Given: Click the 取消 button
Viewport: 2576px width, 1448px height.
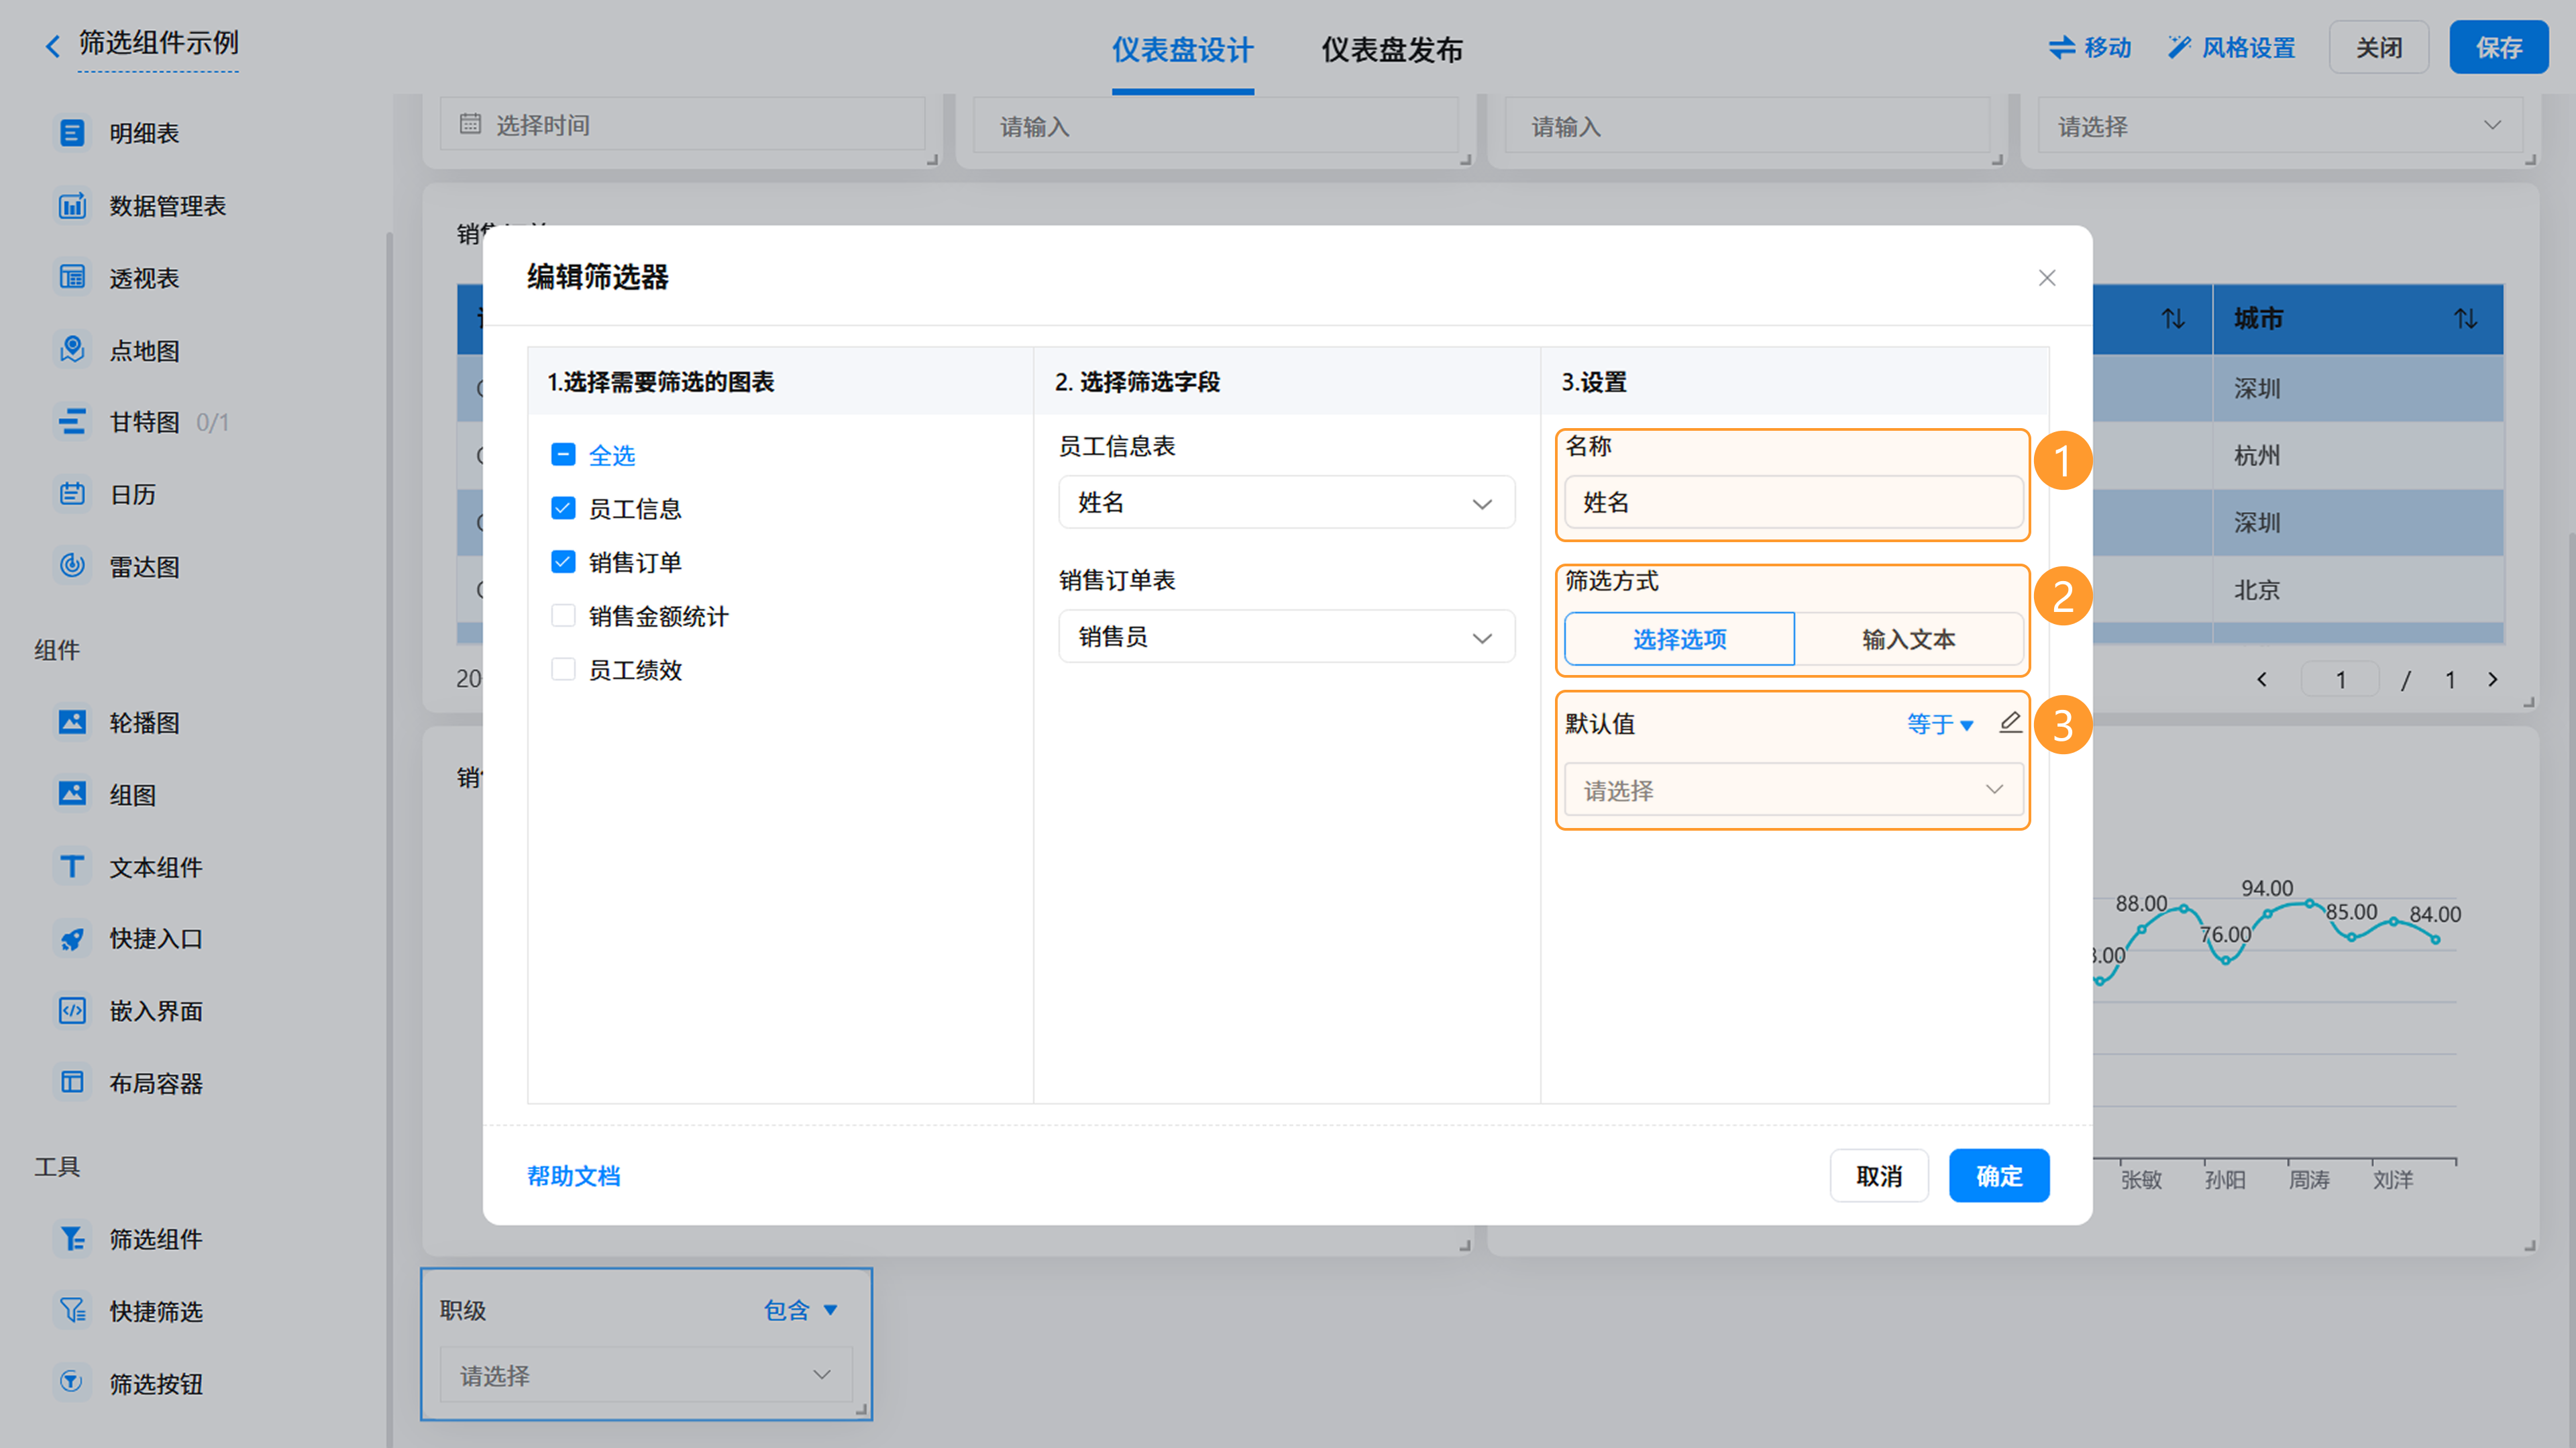Looking at the screenshot, I should (1879, 1176).
